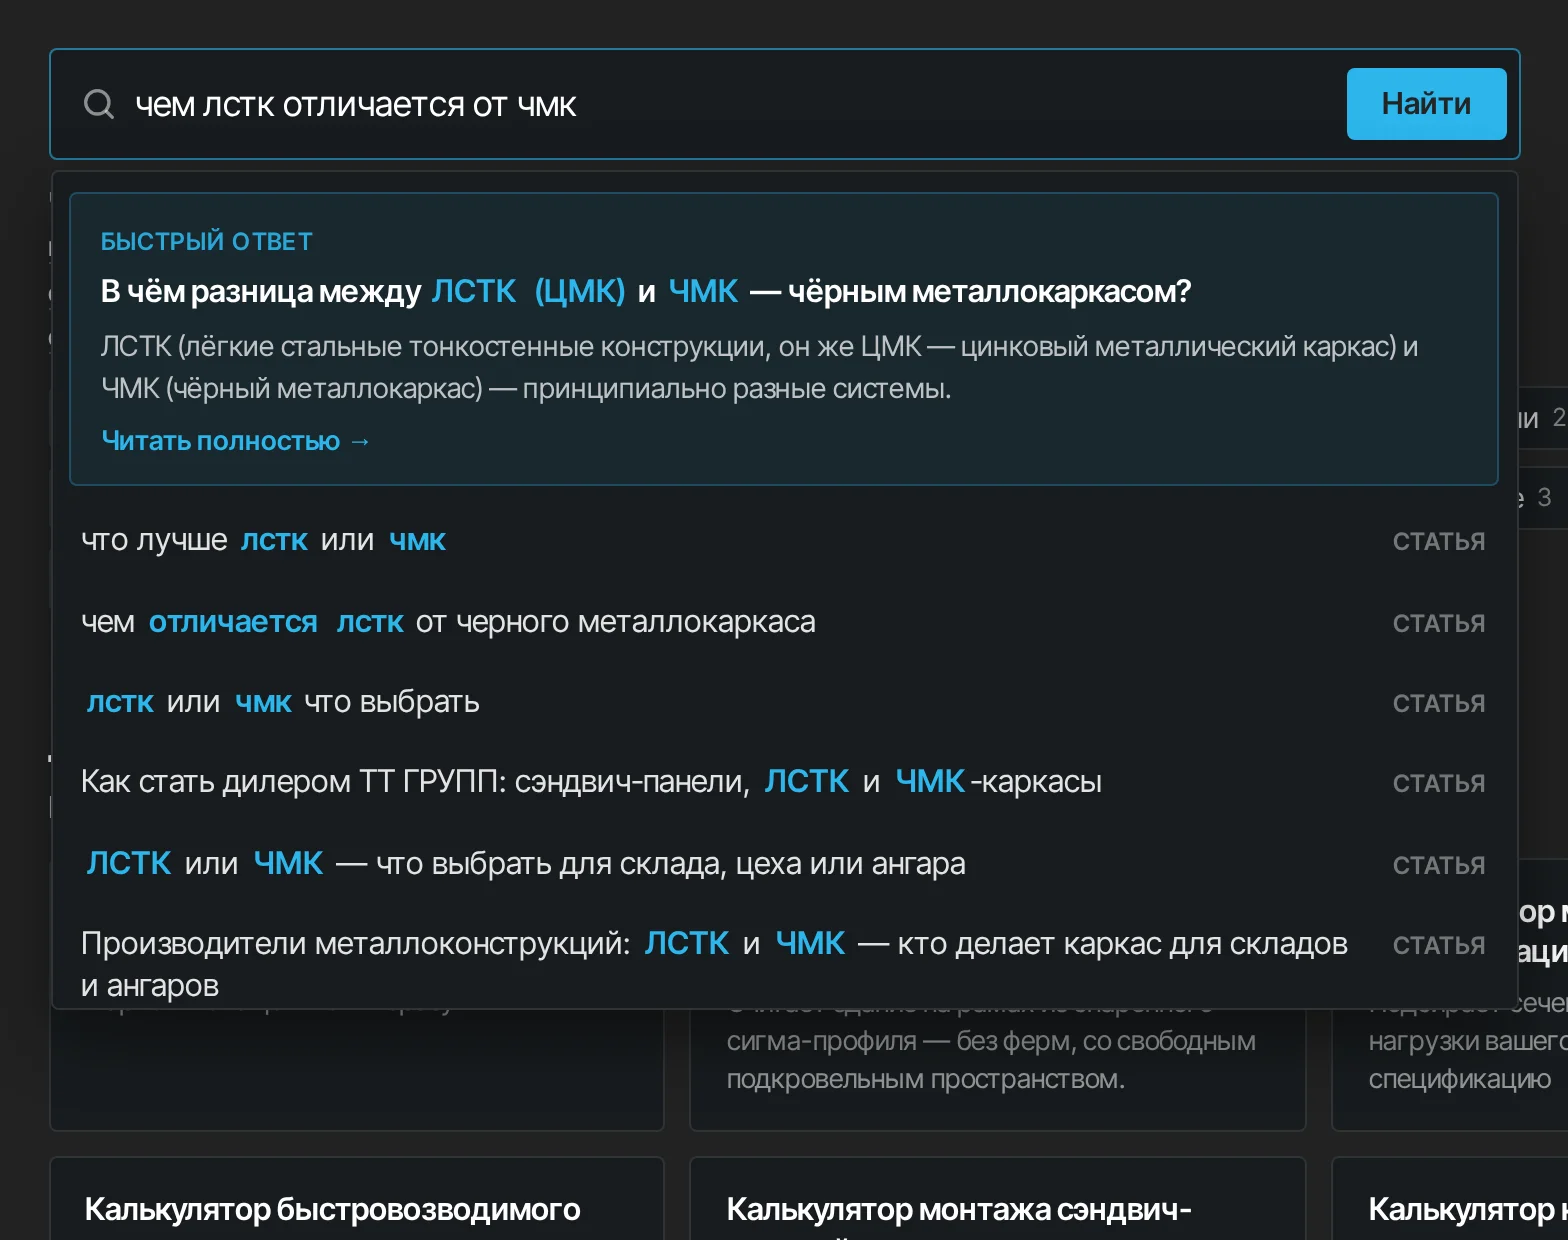The height and width of the screenshot is (1240, 1568).
Task: Select suggestion лстк или чмк что выбрать
Action: coord(783,702)
